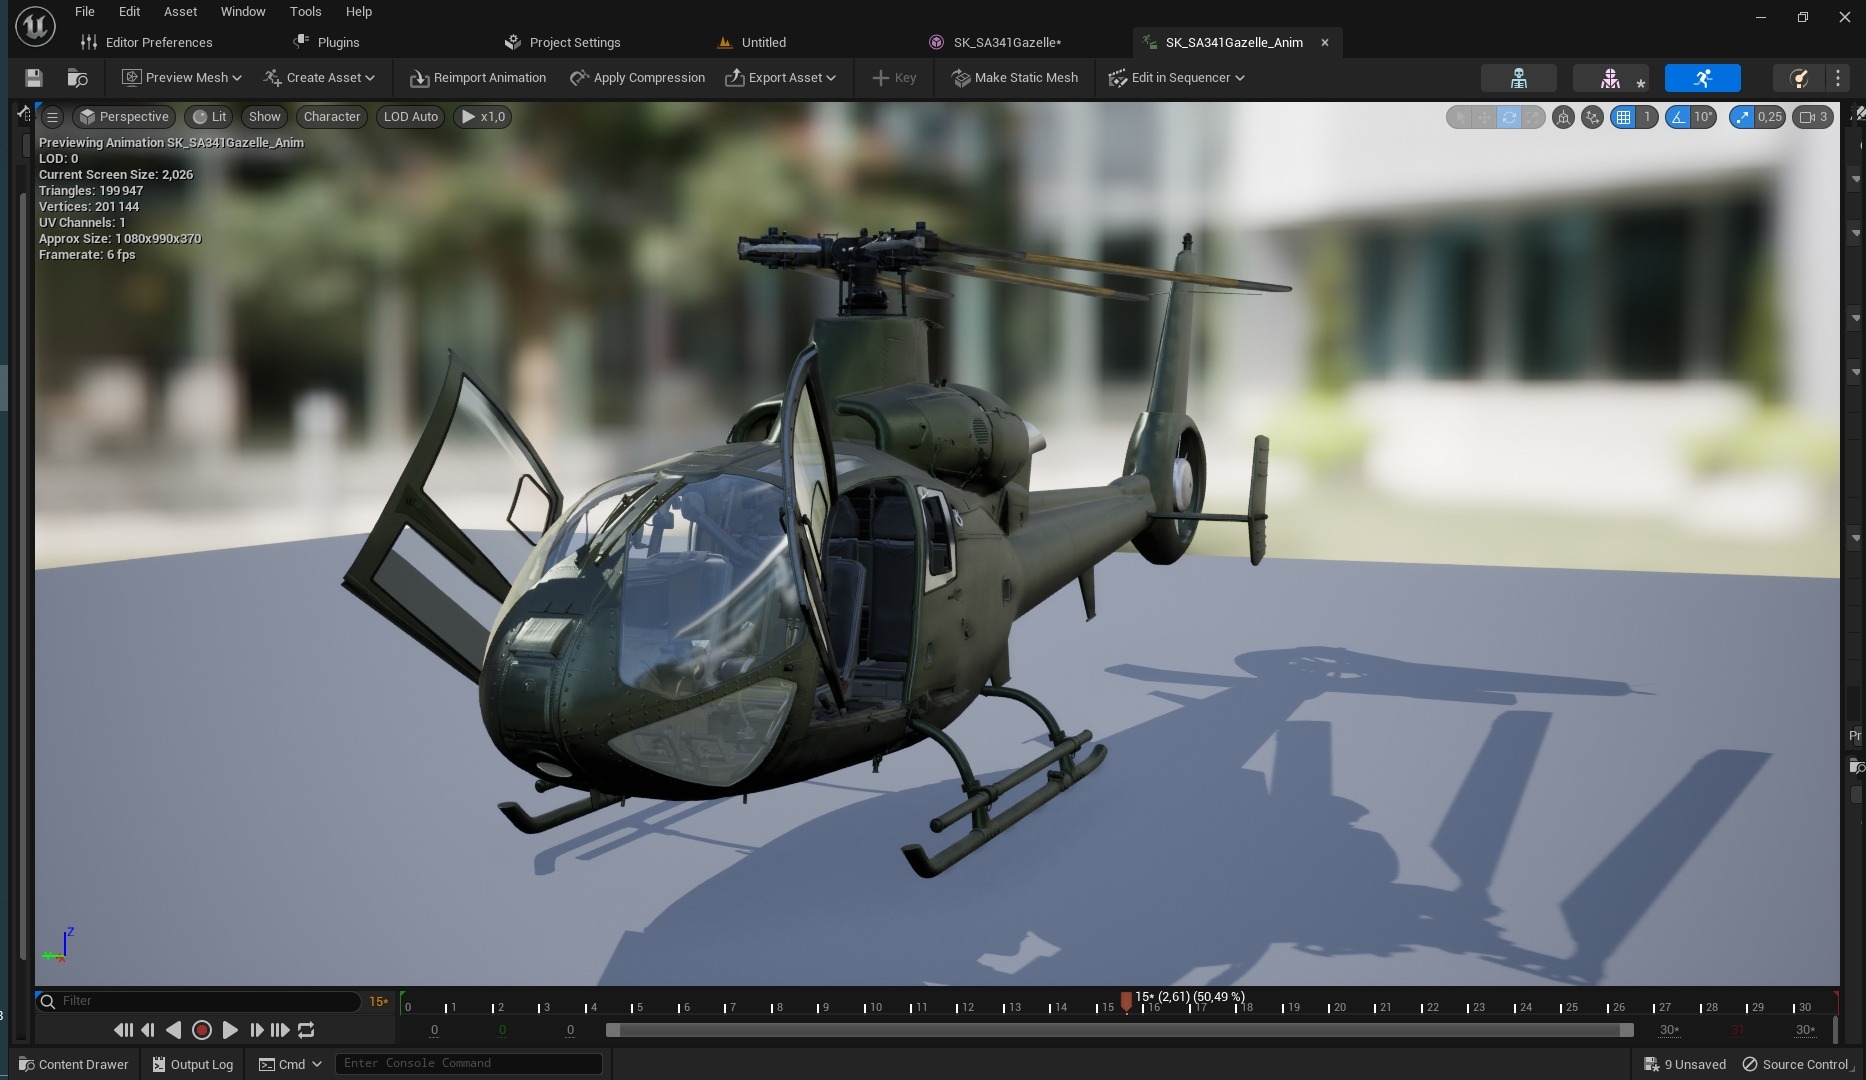The image size is (1866, 1080).
Task: Expand the Preview Mesh dropdown
Action: pyautogui.click(x=181, y=78)
